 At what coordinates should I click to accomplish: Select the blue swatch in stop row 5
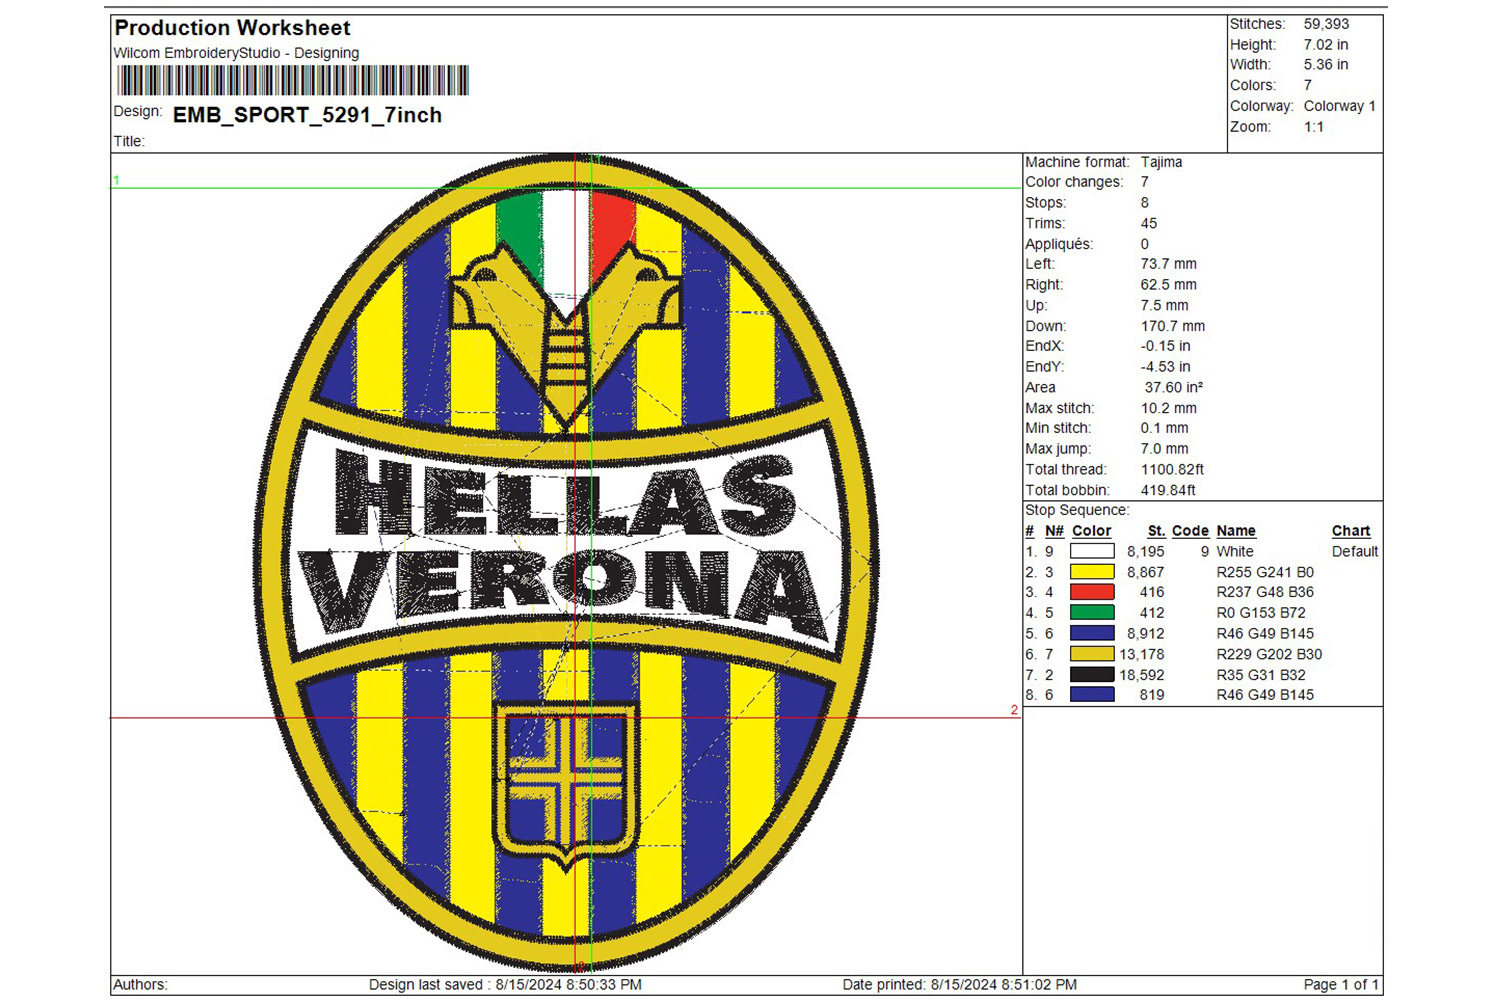pyautogui.click(x=1092, y=633)
